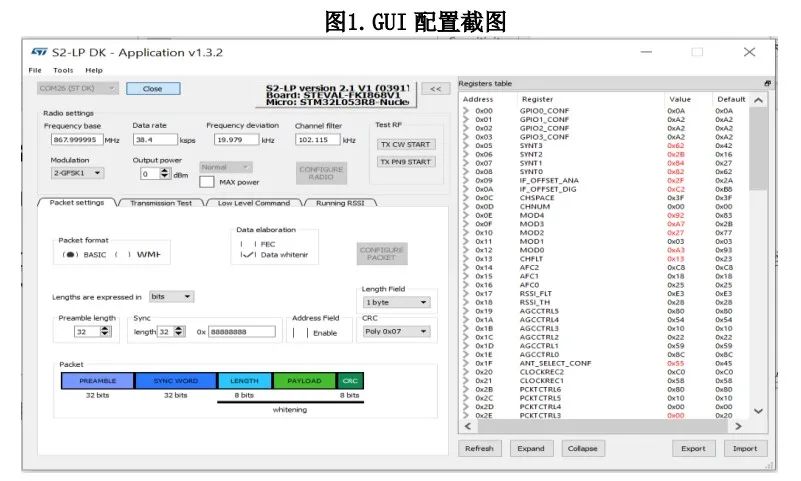801x481 pixels.
Task: Open the Length Field 1 byte dropdown
Action: [x=396, y=302]
